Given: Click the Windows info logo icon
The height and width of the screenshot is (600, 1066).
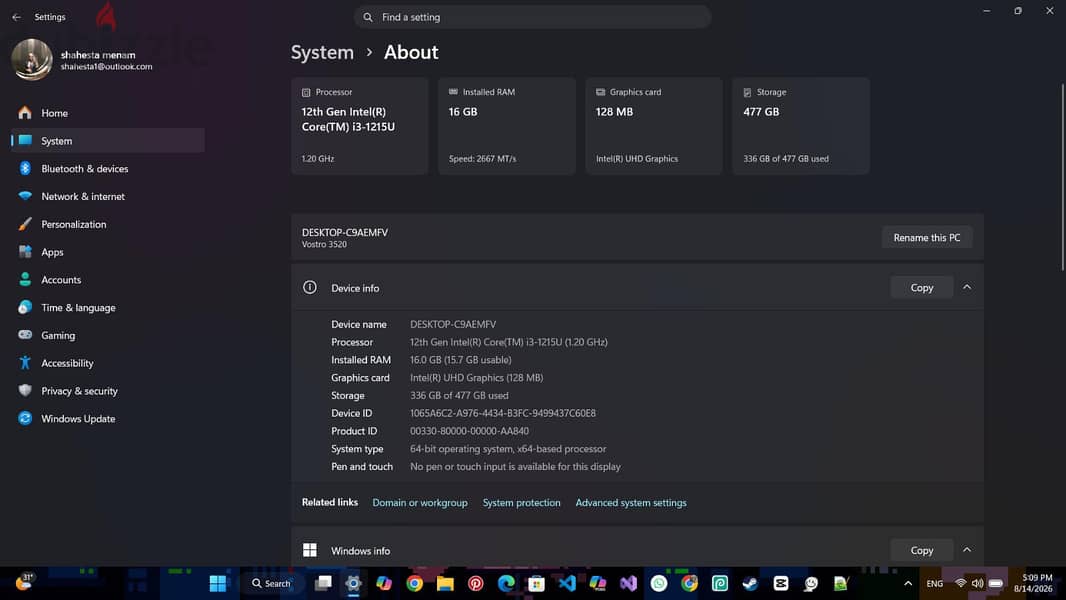Looking at the screenshot, I should point(309,550).
